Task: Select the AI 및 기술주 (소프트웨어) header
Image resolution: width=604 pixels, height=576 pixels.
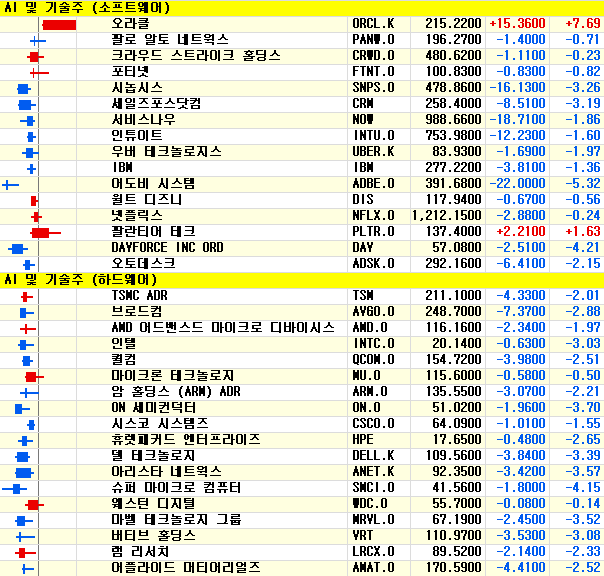Action: pos(87,8)
